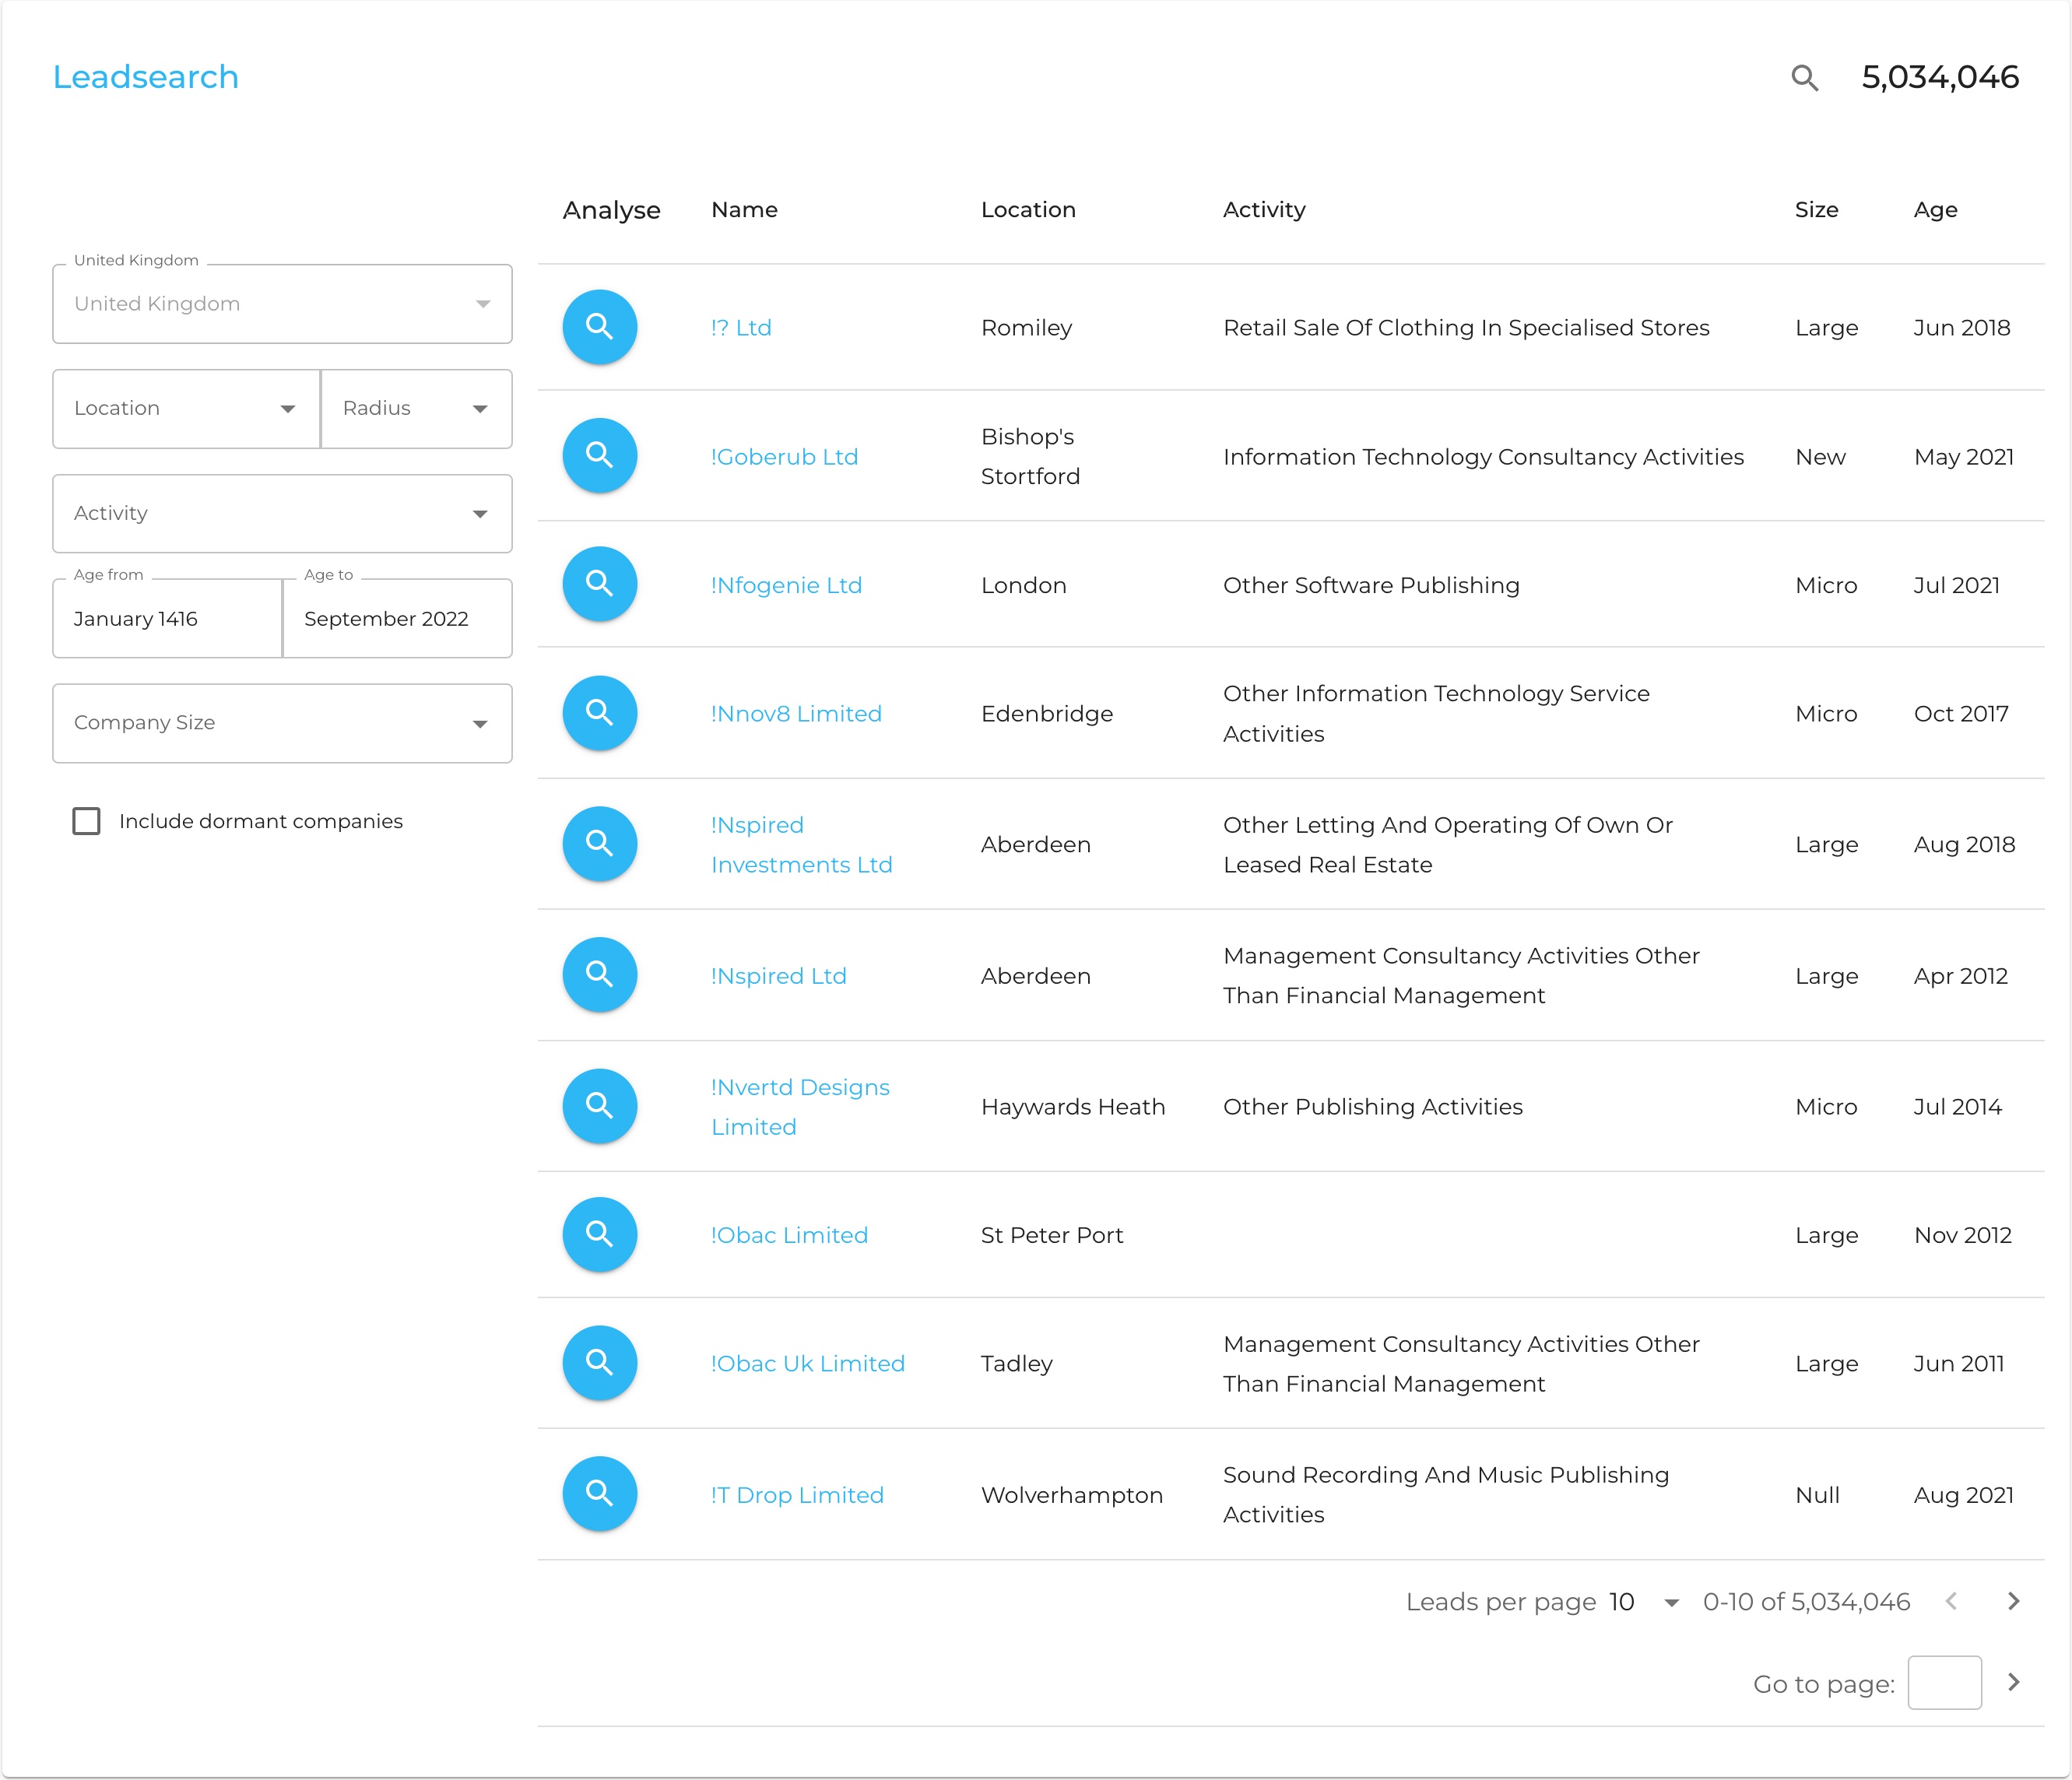Click the analyse magnifier for !Nfogenie Ltd
This screenshot has width=2072, height=1780.
click(600, 584)
